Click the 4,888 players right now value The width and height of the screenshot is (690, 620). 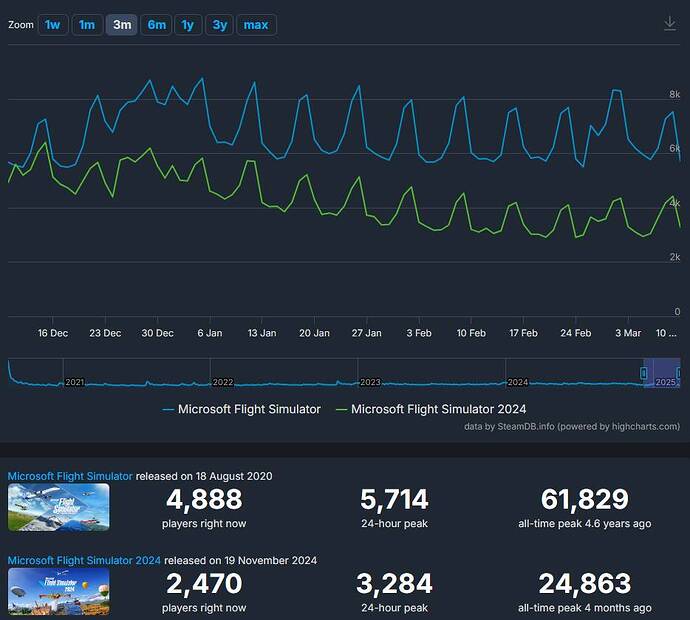[204, 499]
